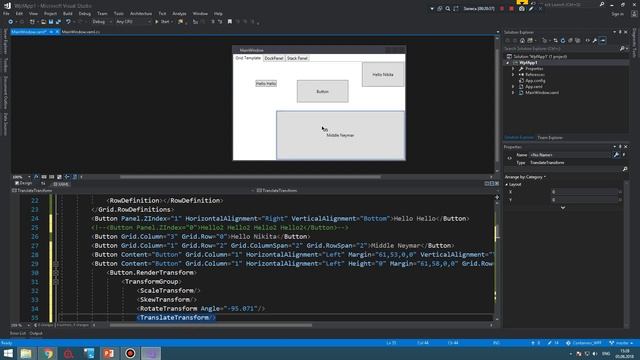The image size is (640, 360).
Task: Expand the Properties node in Solution Explorer
Action: coord(513,69)
